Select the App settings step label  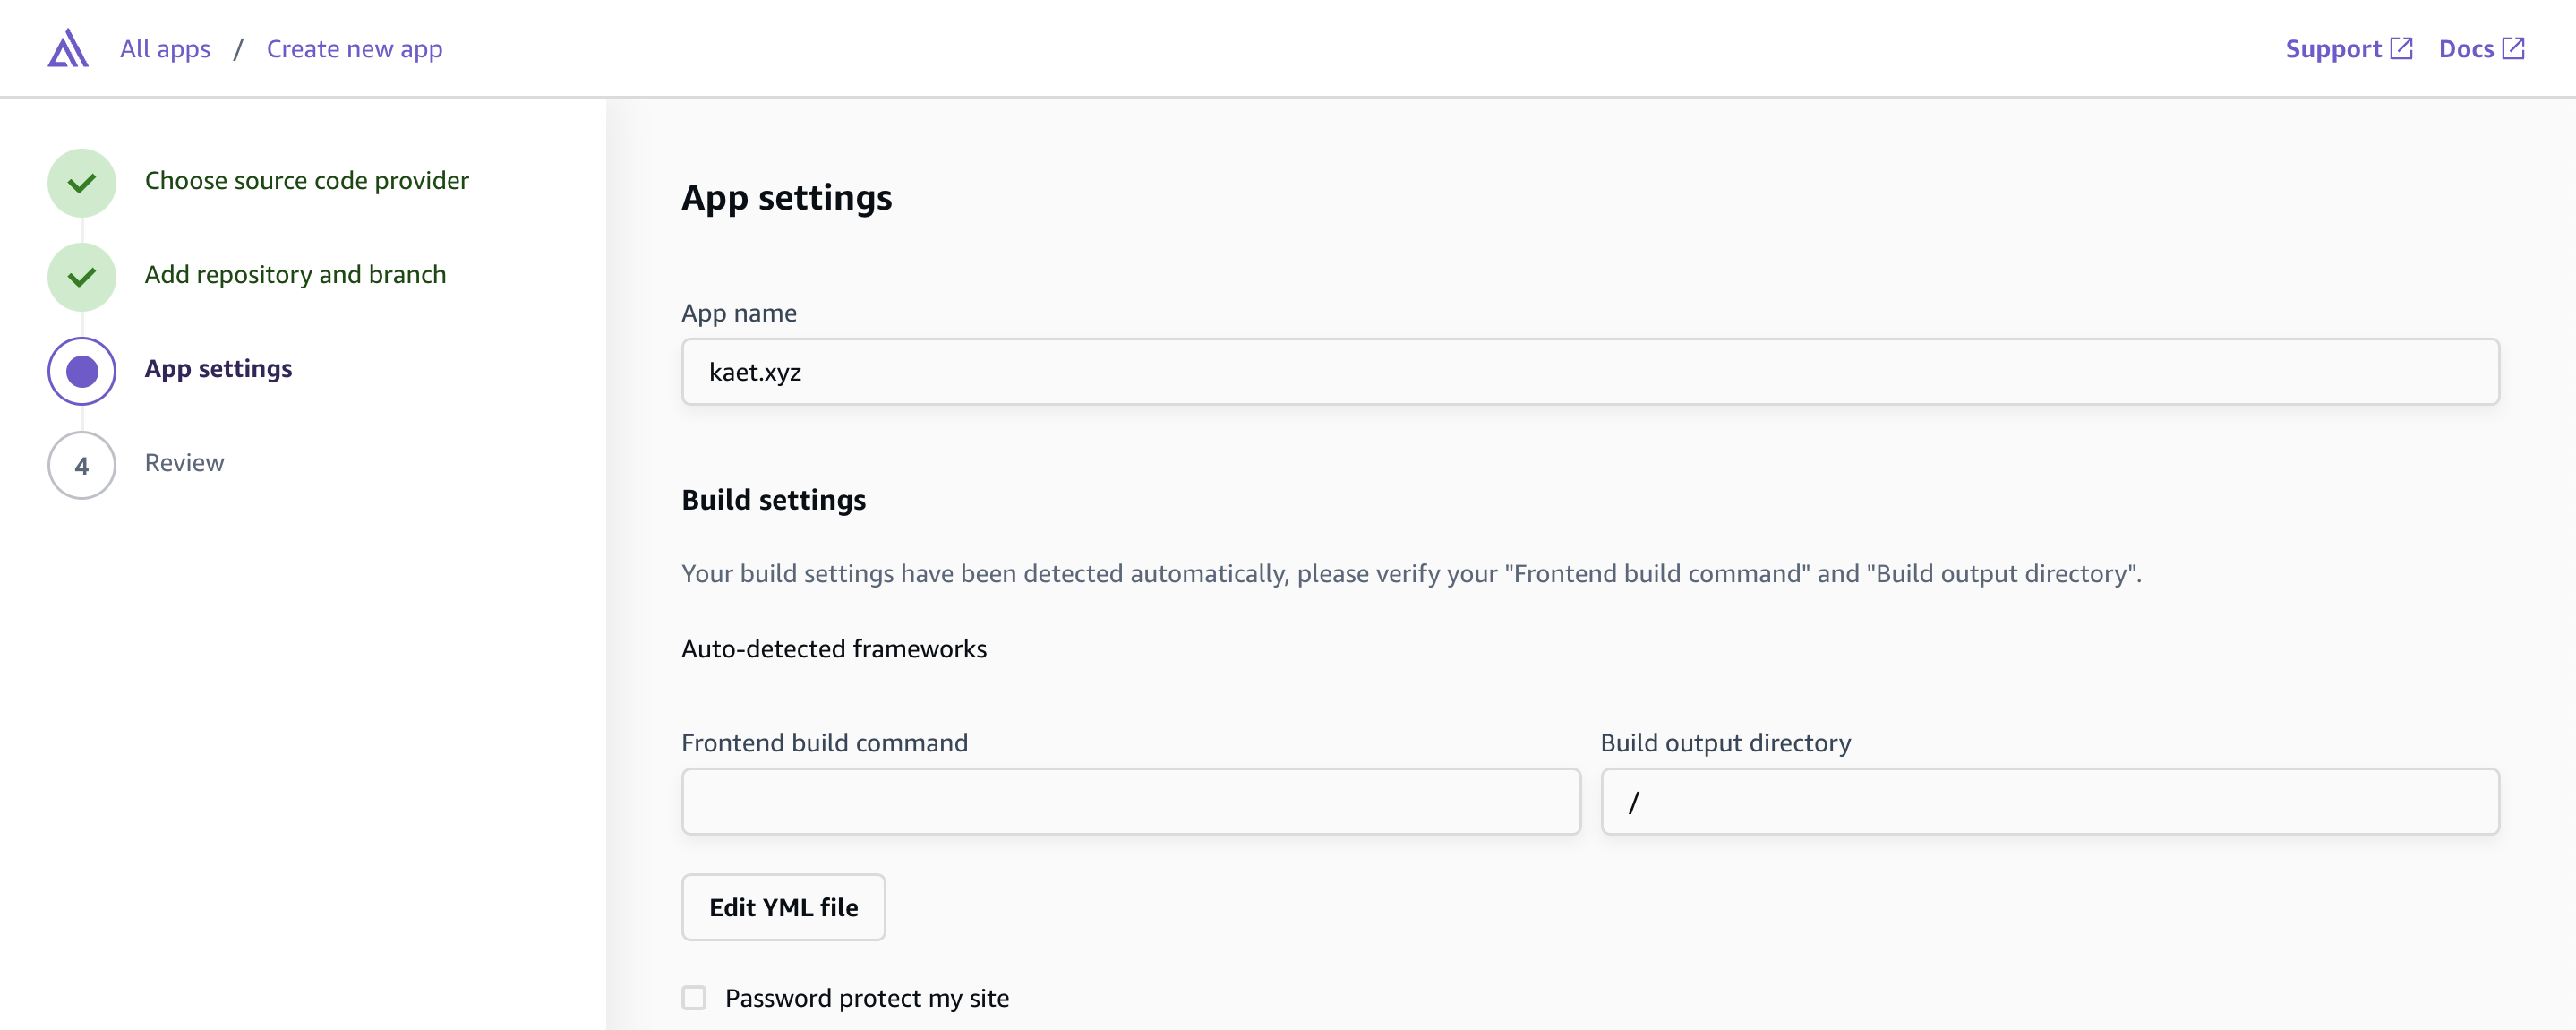[218, 369]
